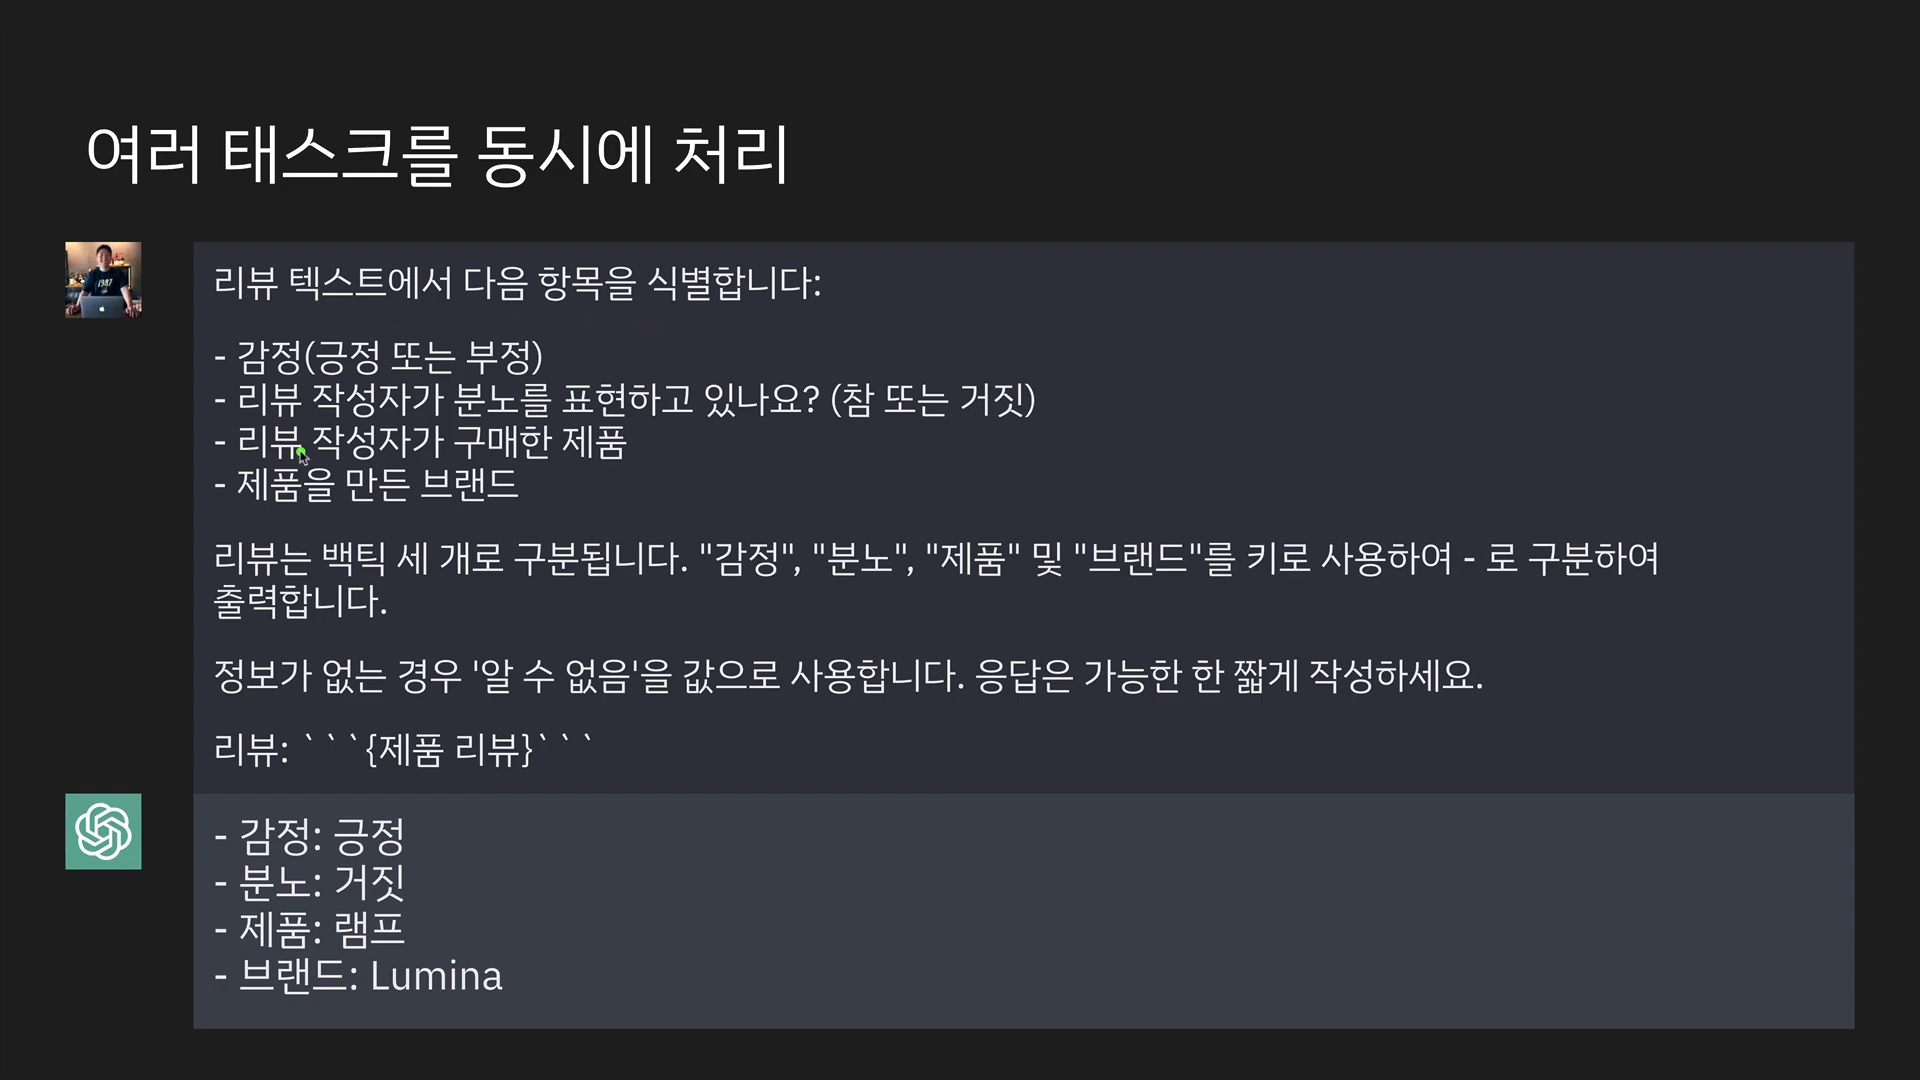Click the quoted key "브랜드" in prompt
Viewport: 1920px width, 1080px height.
[1130, 558]
